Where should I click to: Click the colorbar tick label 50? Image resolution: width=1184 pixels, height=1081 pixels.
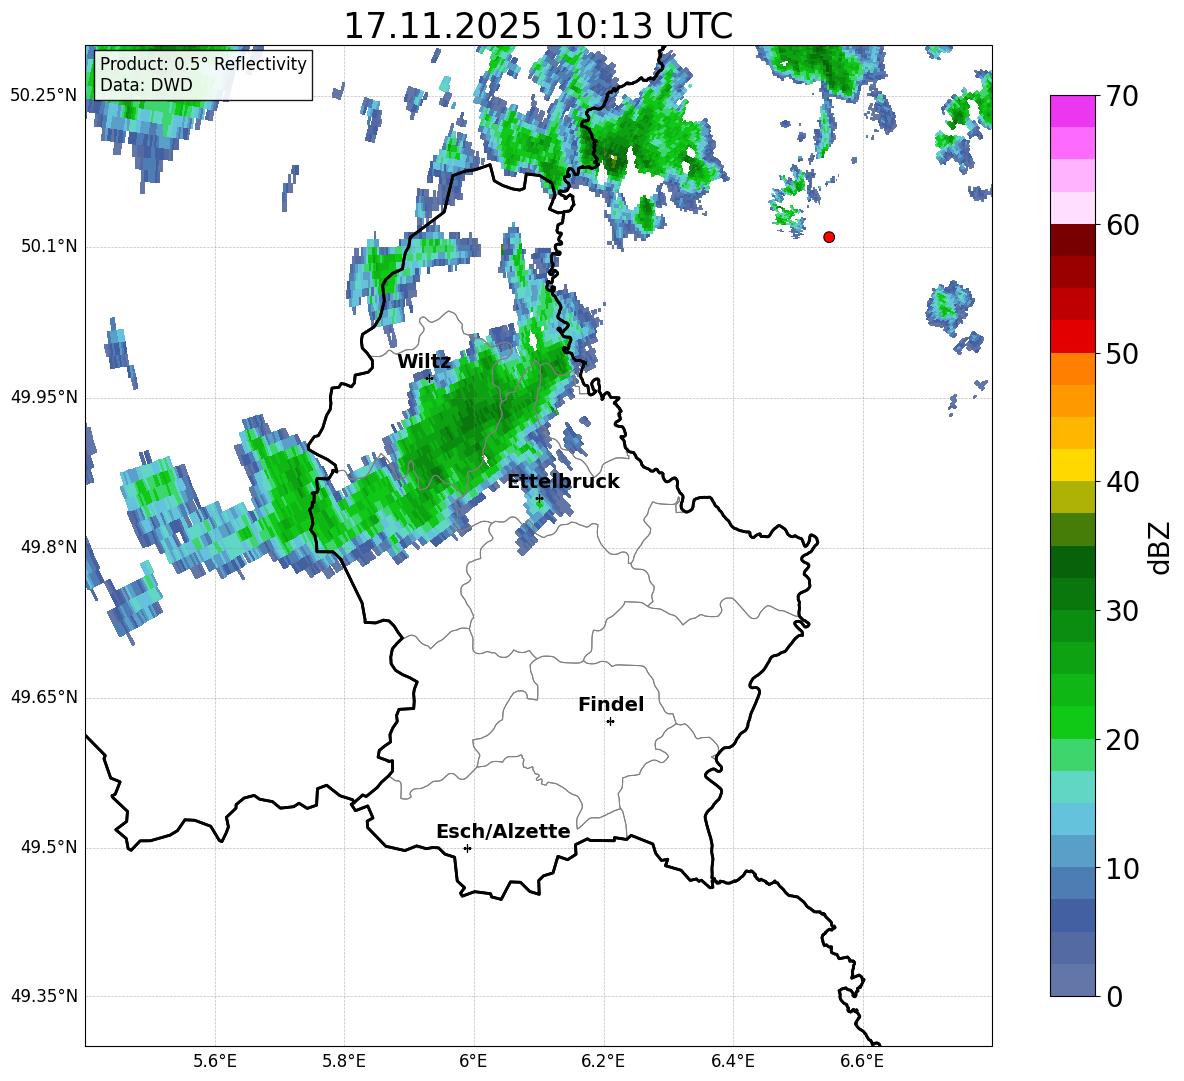pos(1122,354)
